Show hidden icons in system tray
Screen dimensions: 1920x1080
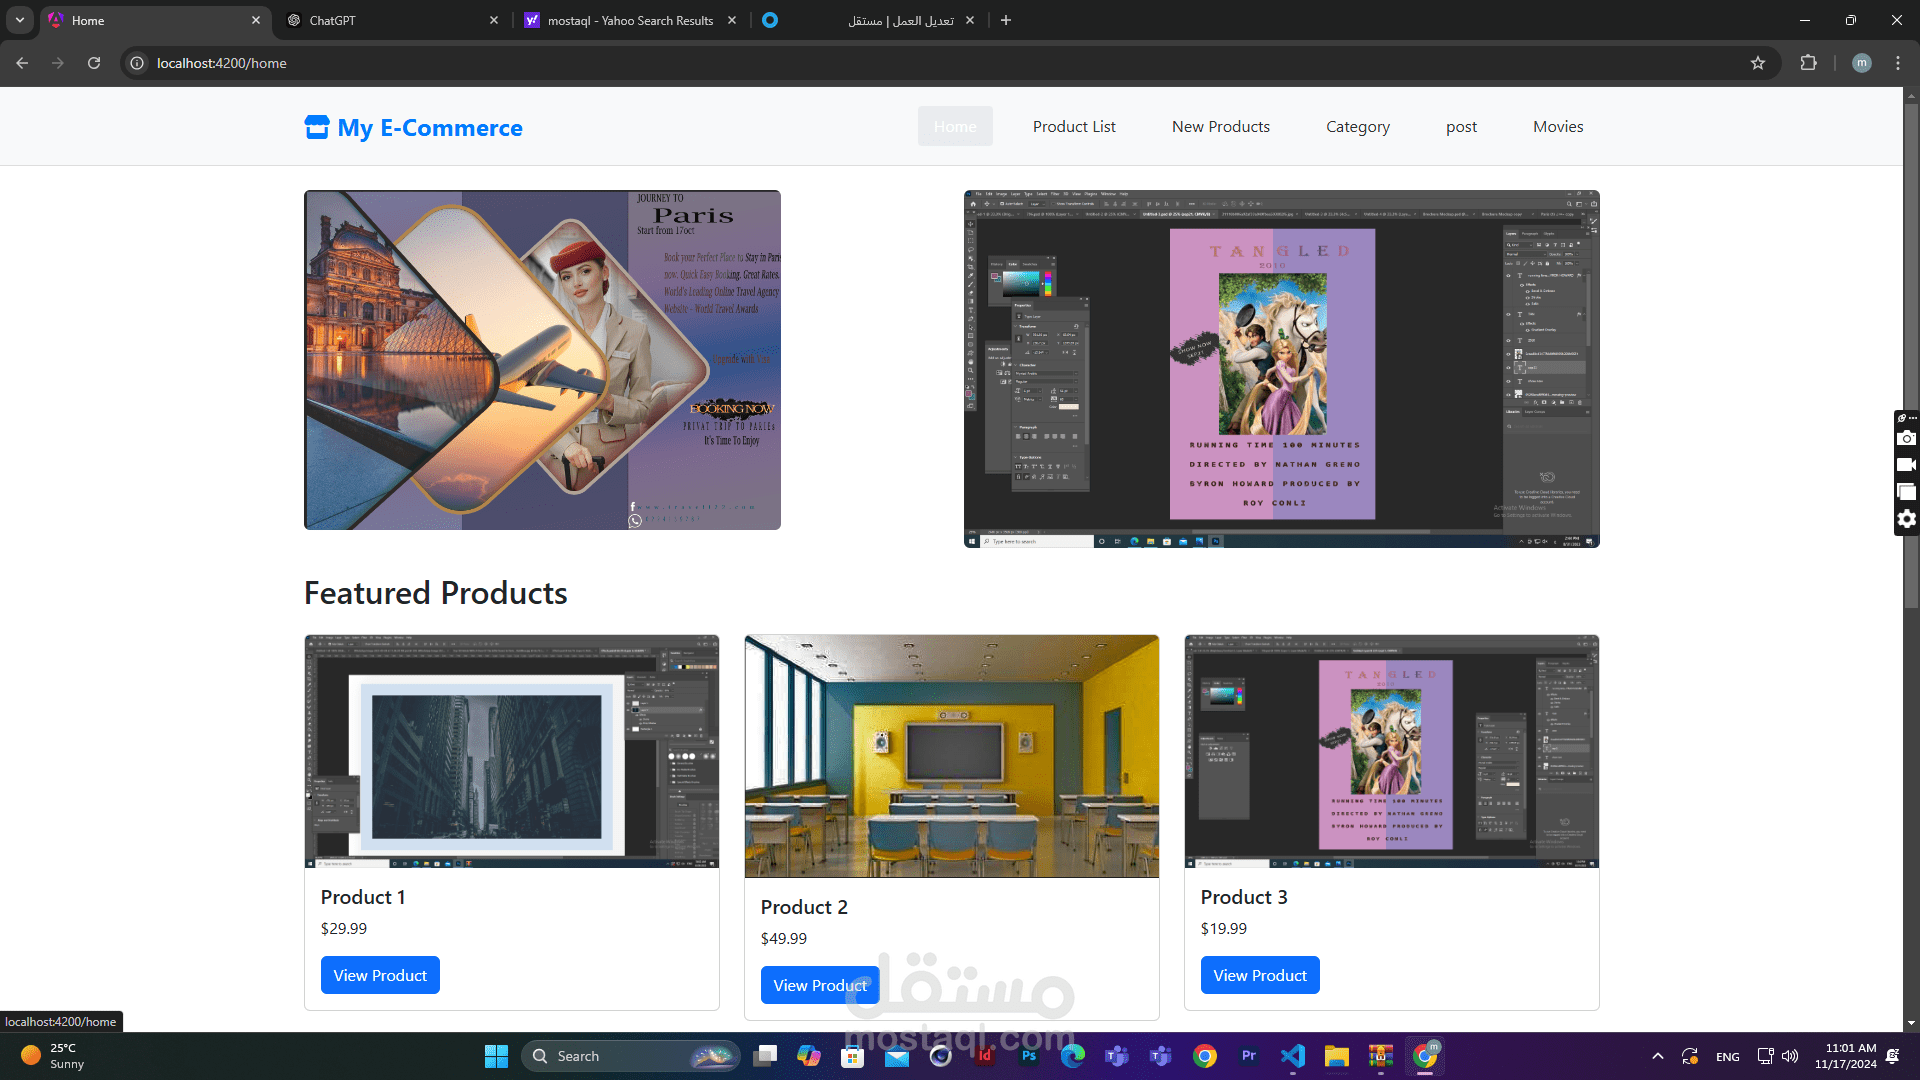pyautogui.click(x=1657, y=1056)
